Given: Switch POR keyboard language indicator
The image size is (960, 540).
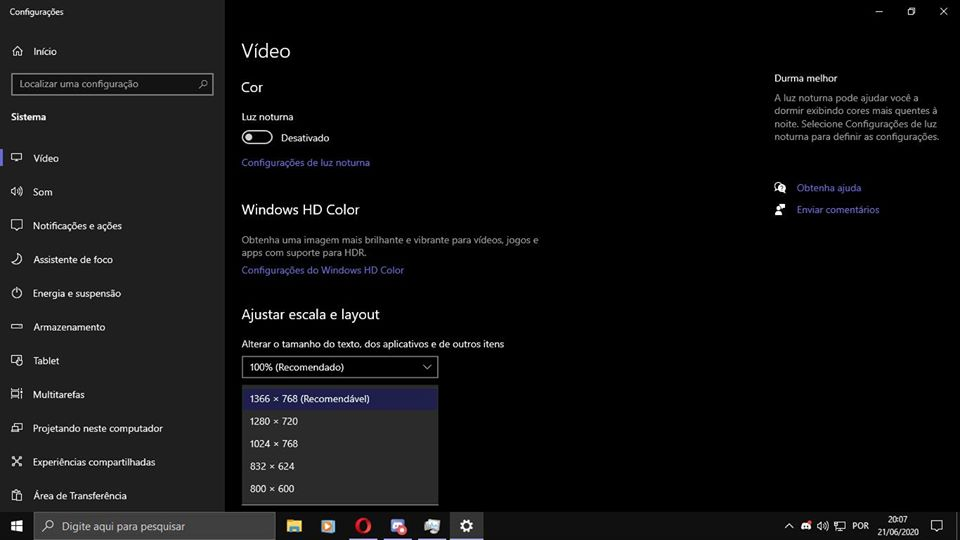Looking at the screenshot, I should 860,526.
